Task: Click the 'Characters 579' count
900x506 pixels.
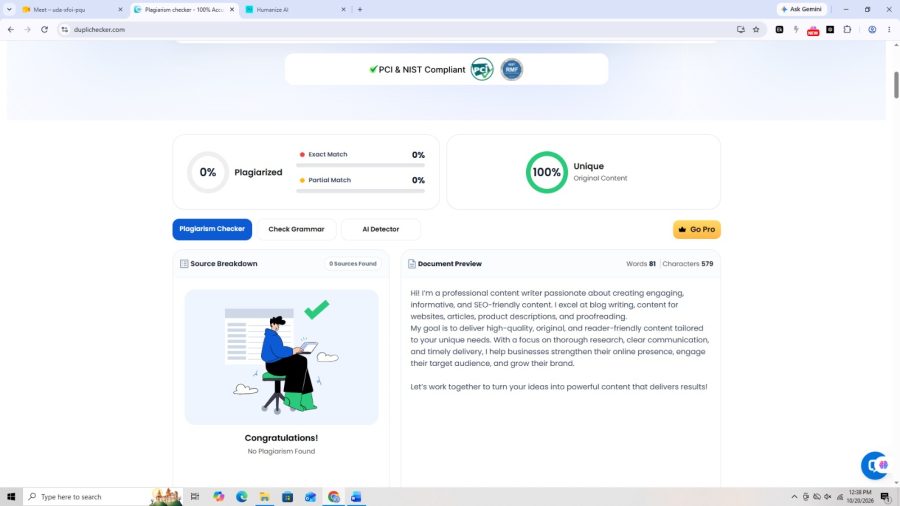Action: click(688, 264)
